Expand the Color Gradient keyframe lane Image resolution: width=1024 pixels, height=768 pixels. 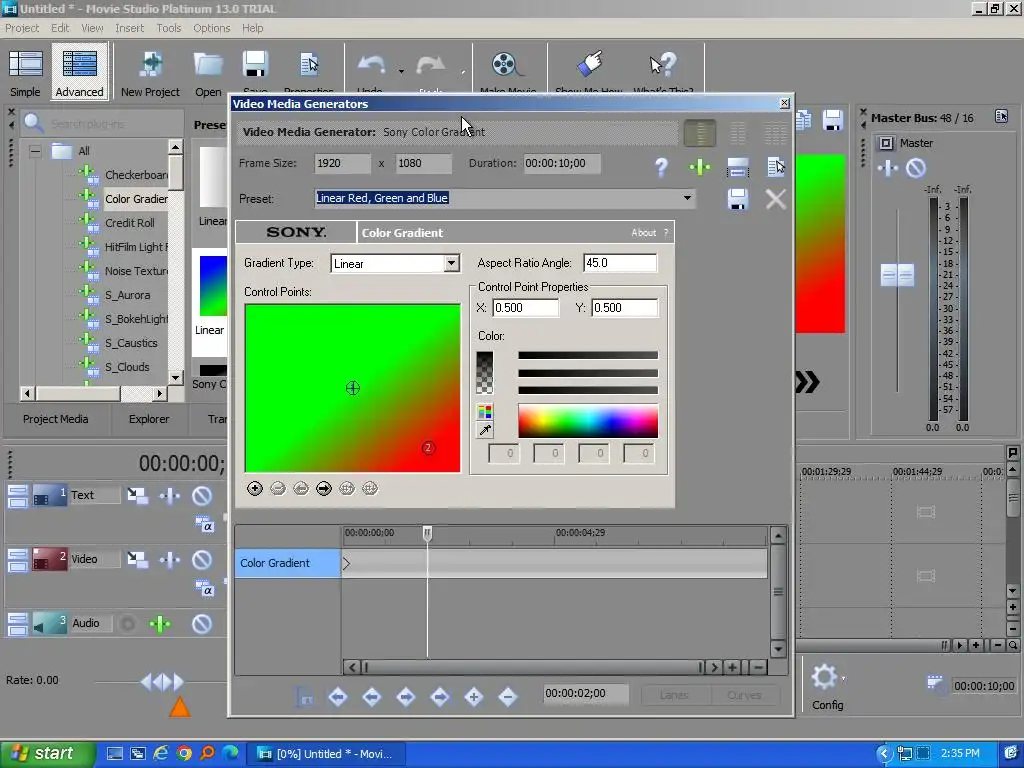click(346, 563)
